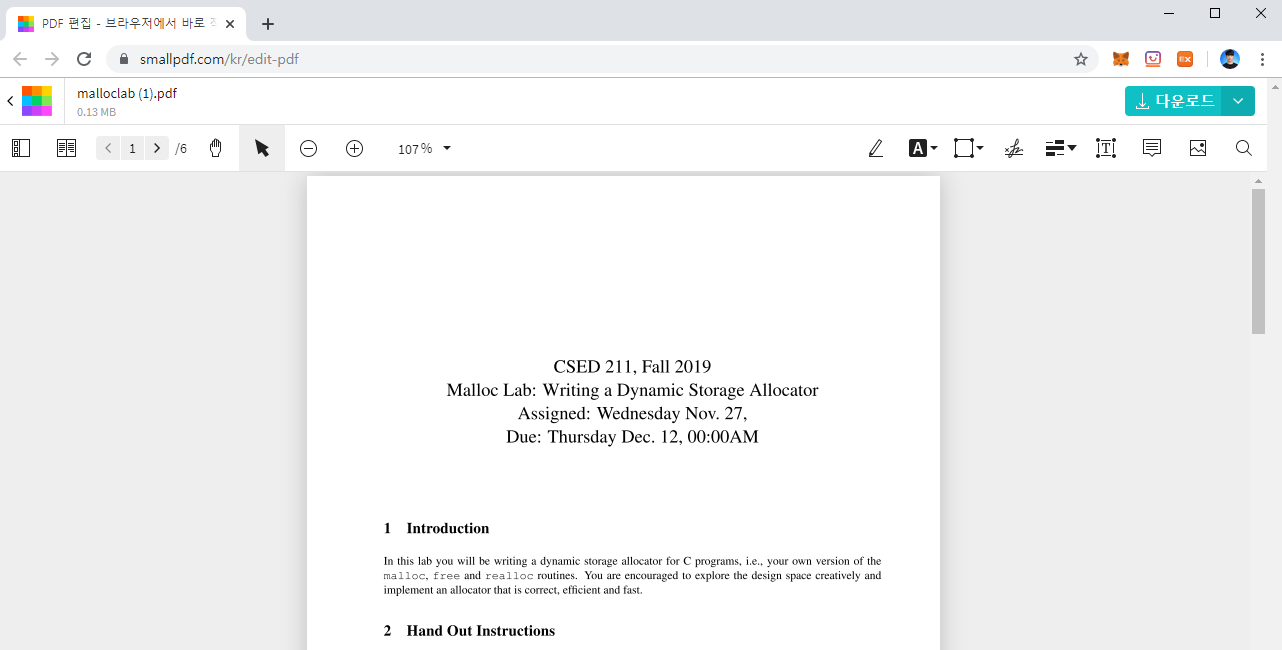
Task: Open the 107% zoom level dropdown
Action: coord(424,148)
